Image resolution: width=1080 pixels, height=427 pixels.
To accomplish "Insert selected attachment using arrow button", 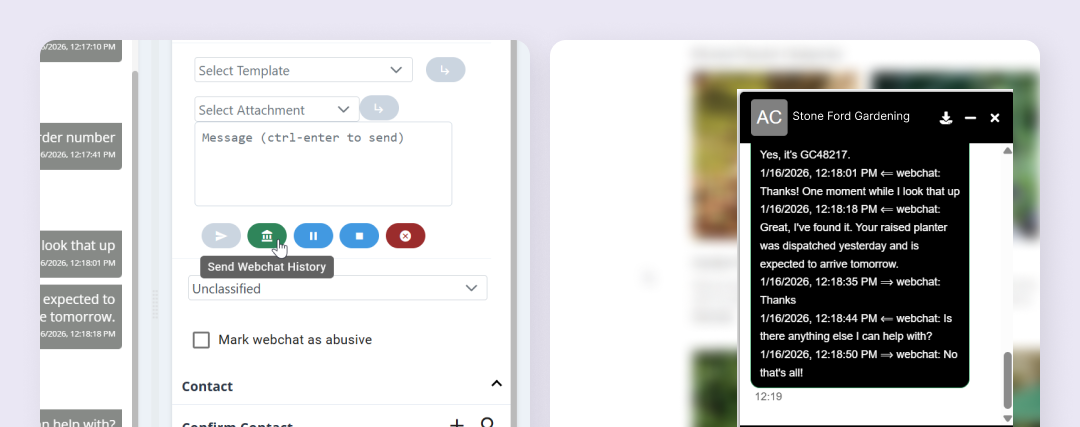I will [x=379, y=107].
